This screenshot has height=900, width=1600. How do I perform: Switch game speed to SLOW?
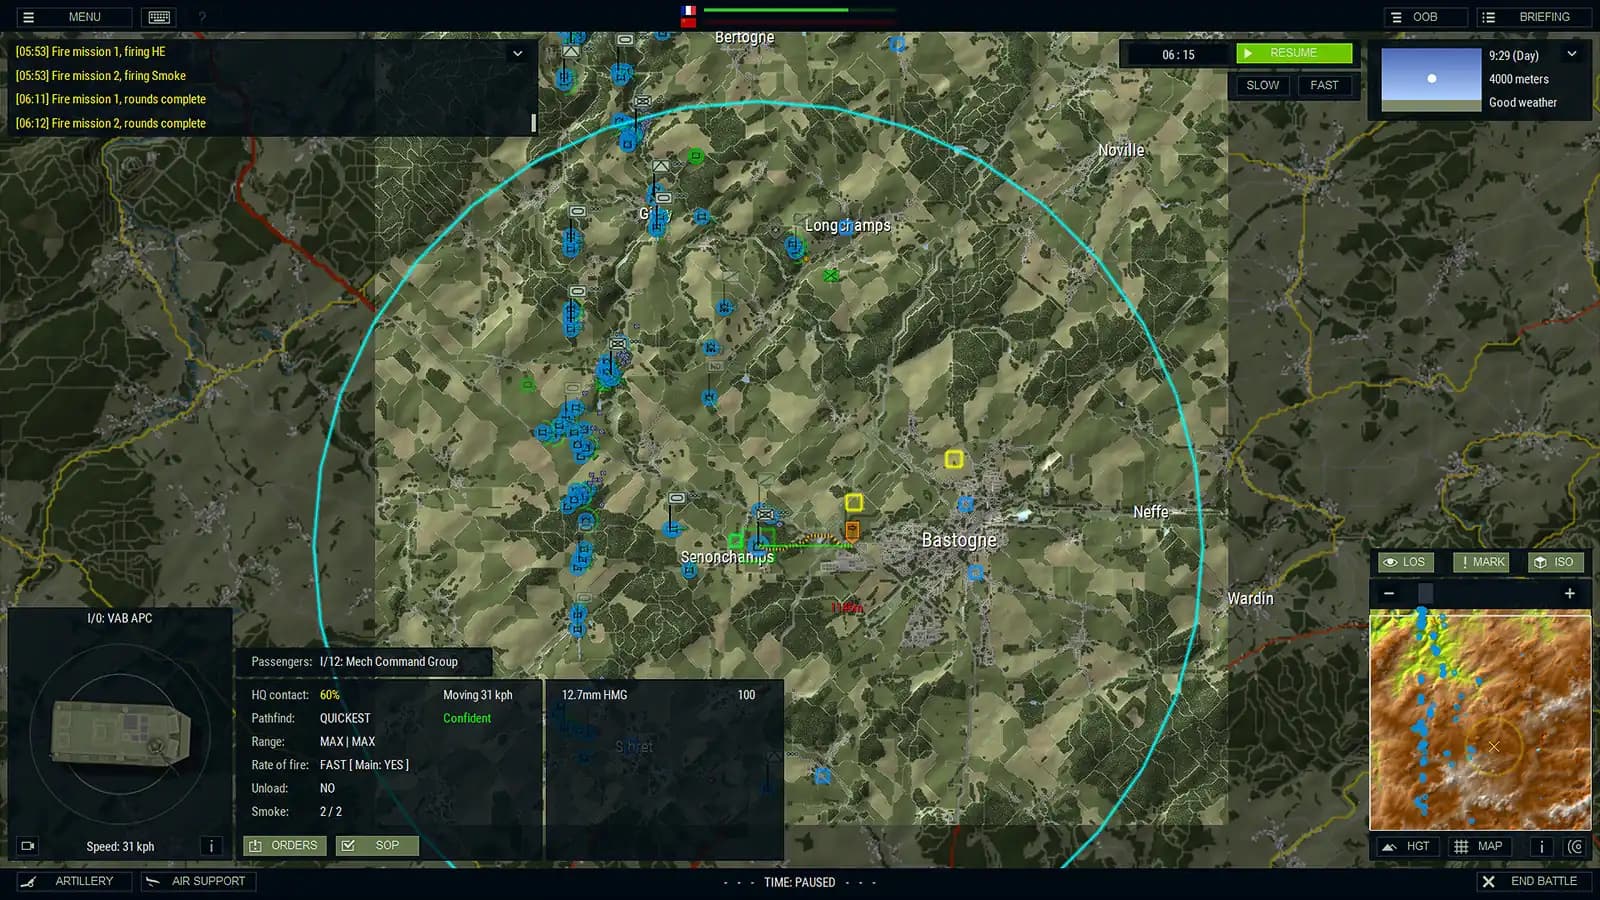tap(1261, 85)
